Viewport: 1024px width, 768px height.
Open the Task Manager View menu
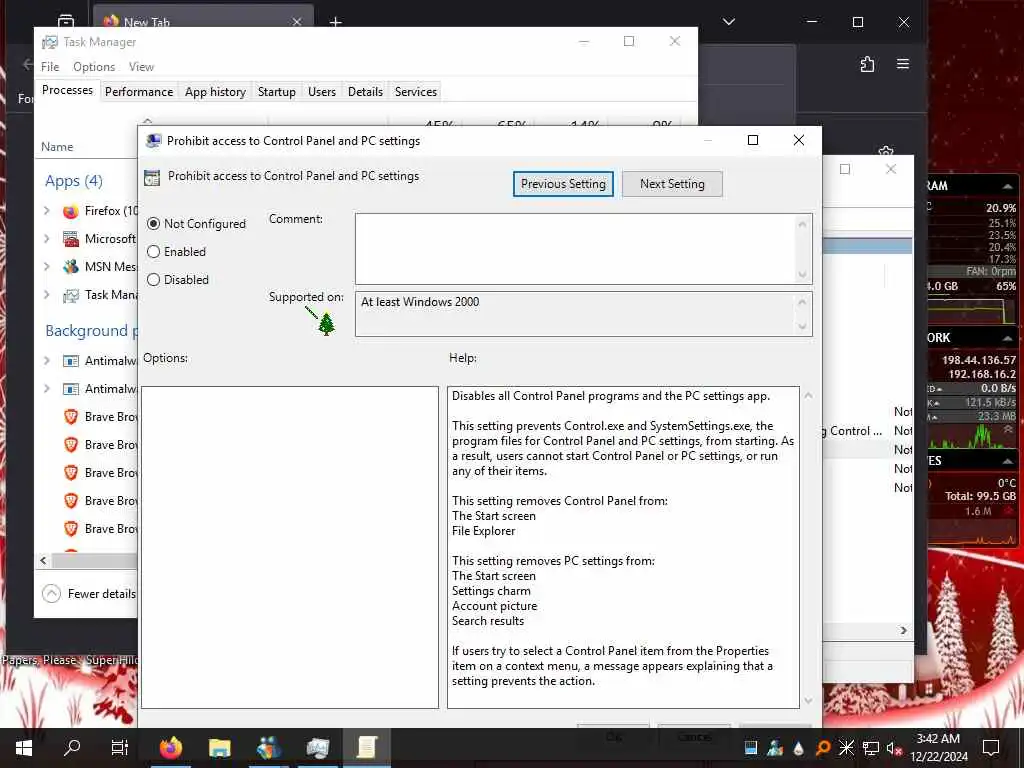pyautogui.click(x=141, y=67)
